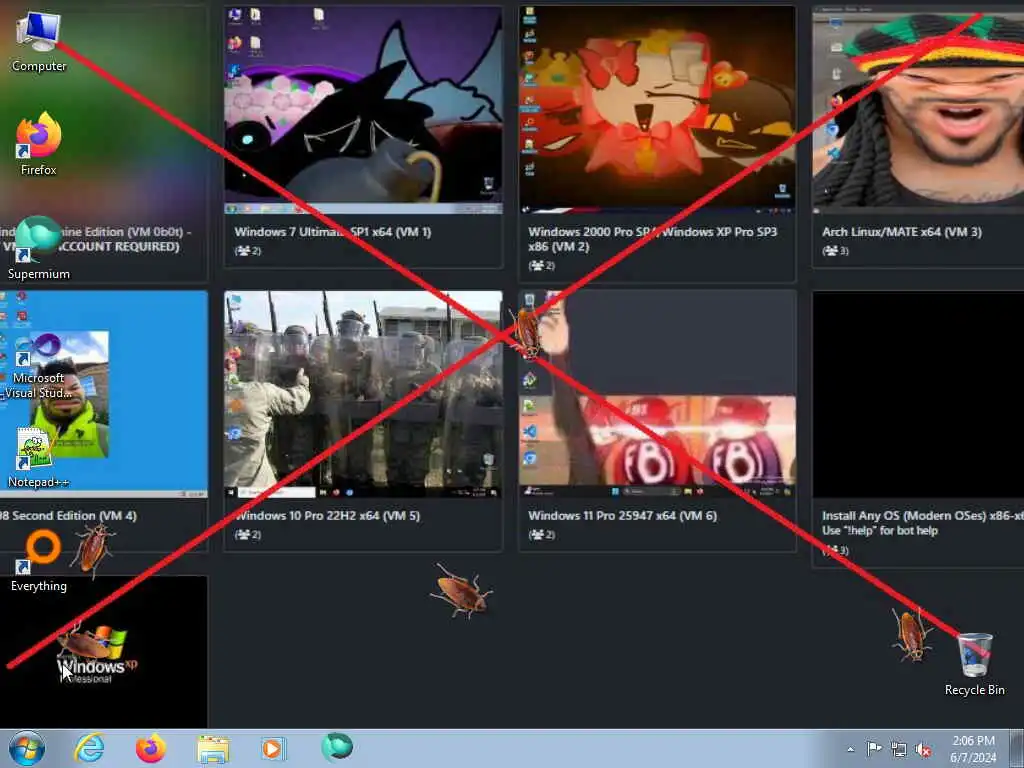Click 'Arch Linux/MATE x64 (VM 3)' title
The height and width of the screenshot is (768, 1024).
coord(901,232)
